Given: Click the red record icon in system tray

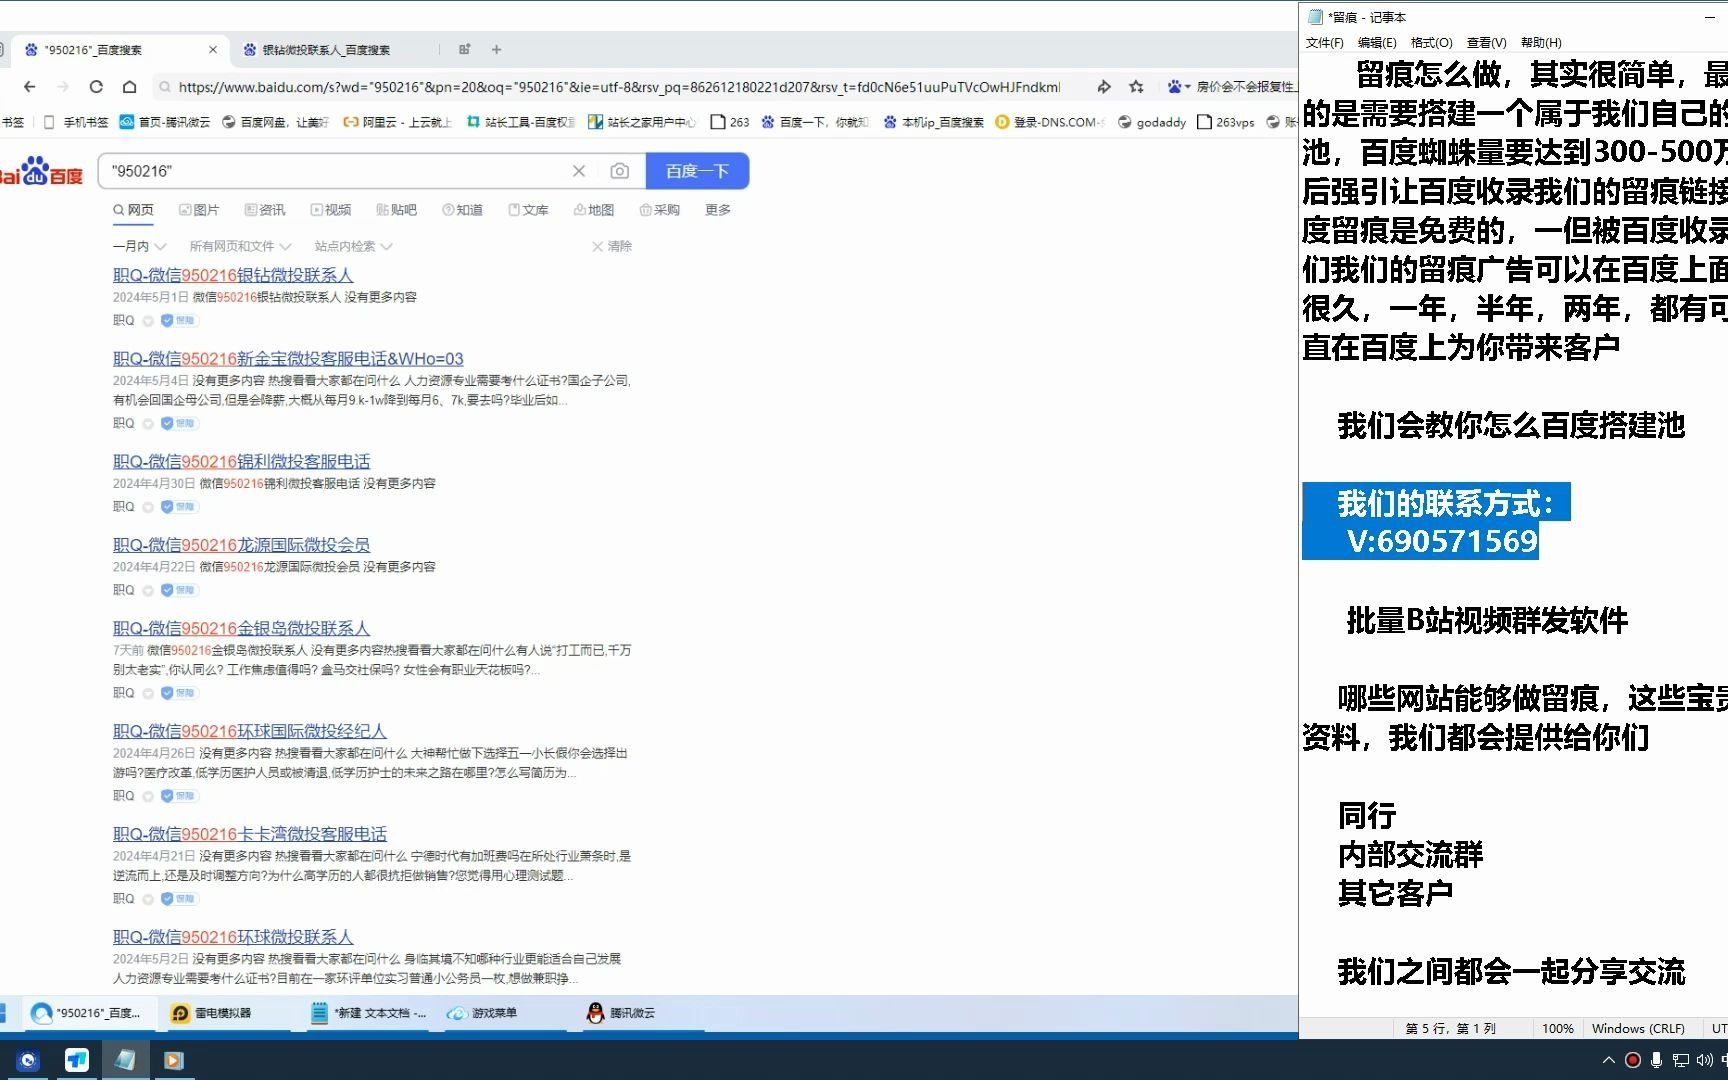Looking at the screenshot, I should tap(1633, 1060).
